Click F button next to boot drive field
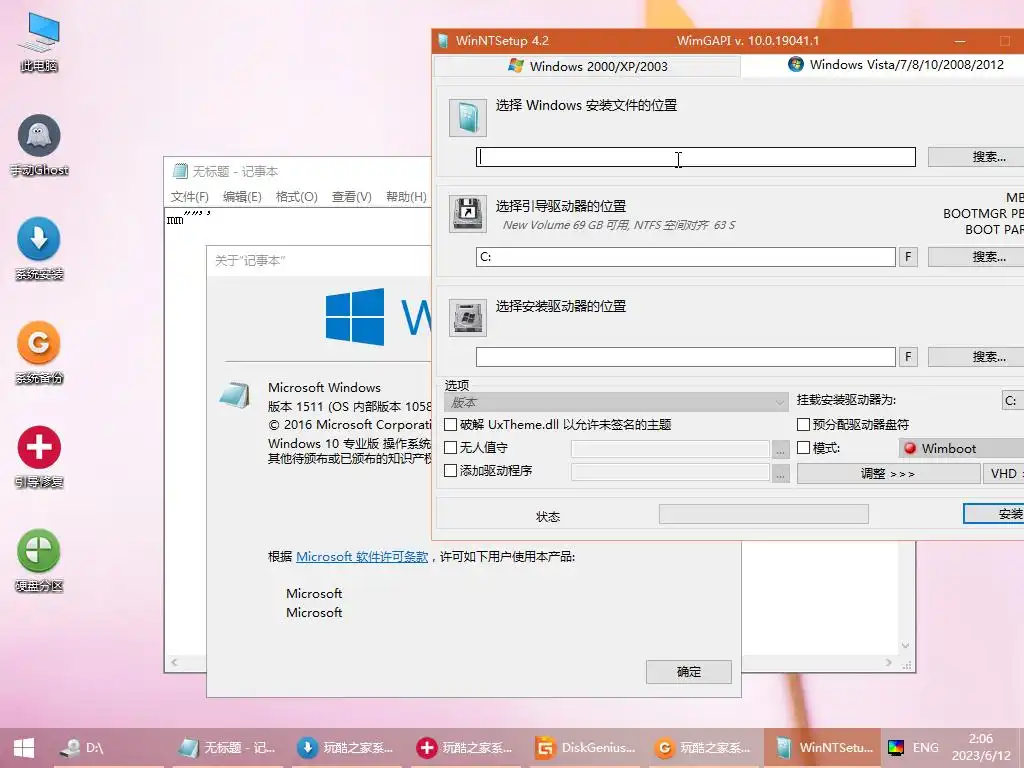 pos(908,257)
